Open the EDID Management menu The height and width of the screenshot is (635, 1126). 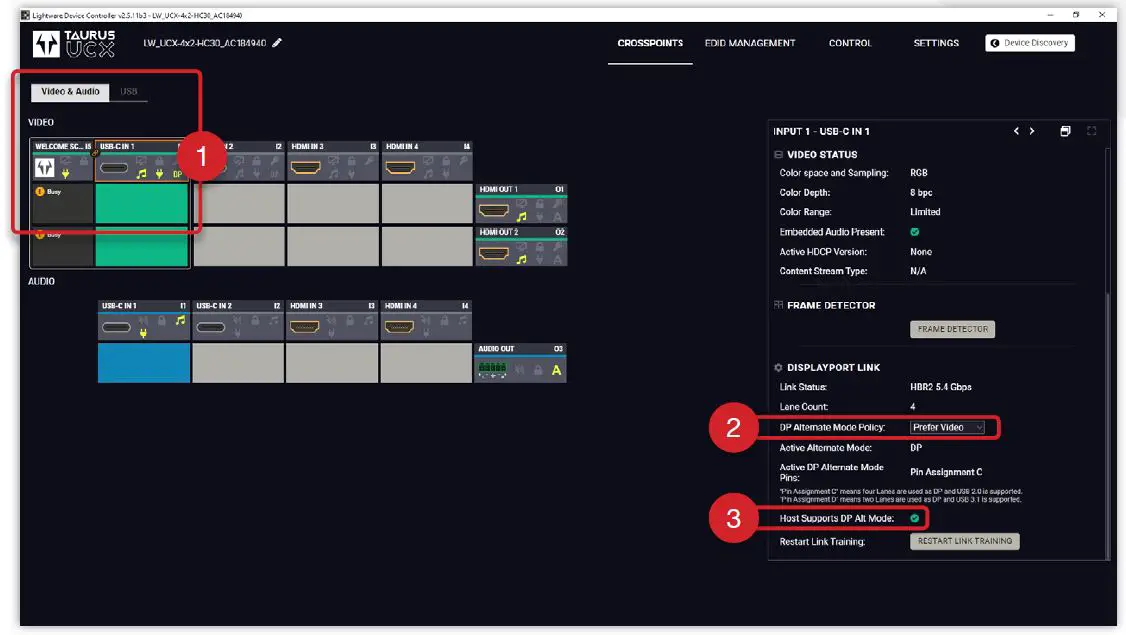[750, 43]
